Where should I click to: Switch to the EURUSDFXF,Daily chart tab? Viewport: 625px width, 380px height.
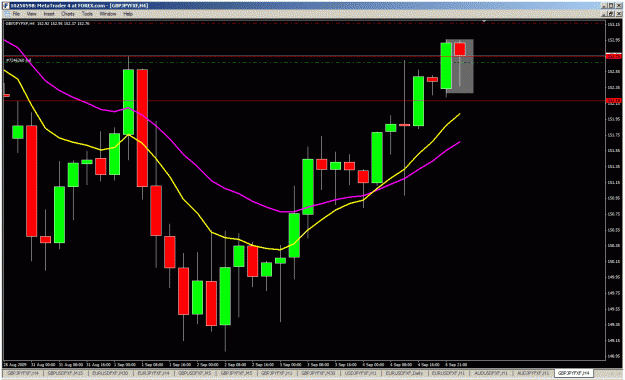tap(404, 373)
